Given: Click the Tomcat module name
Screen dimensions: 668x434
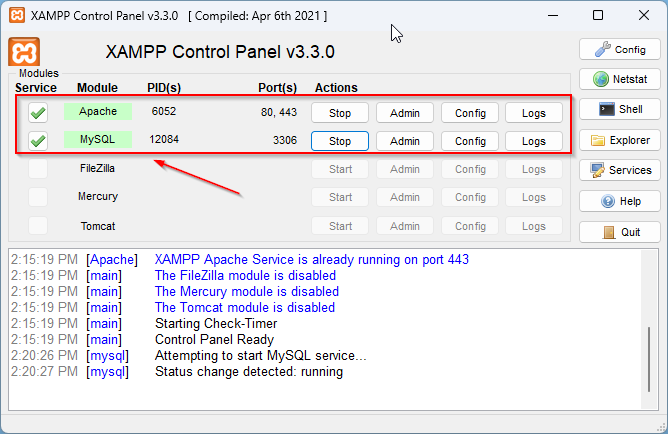Looking at the screenshot, I should [98, 226].
